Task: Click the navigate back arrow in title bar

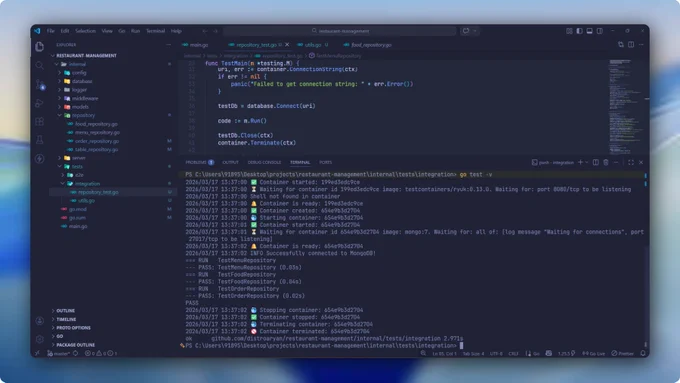Action: pos(205,31)
